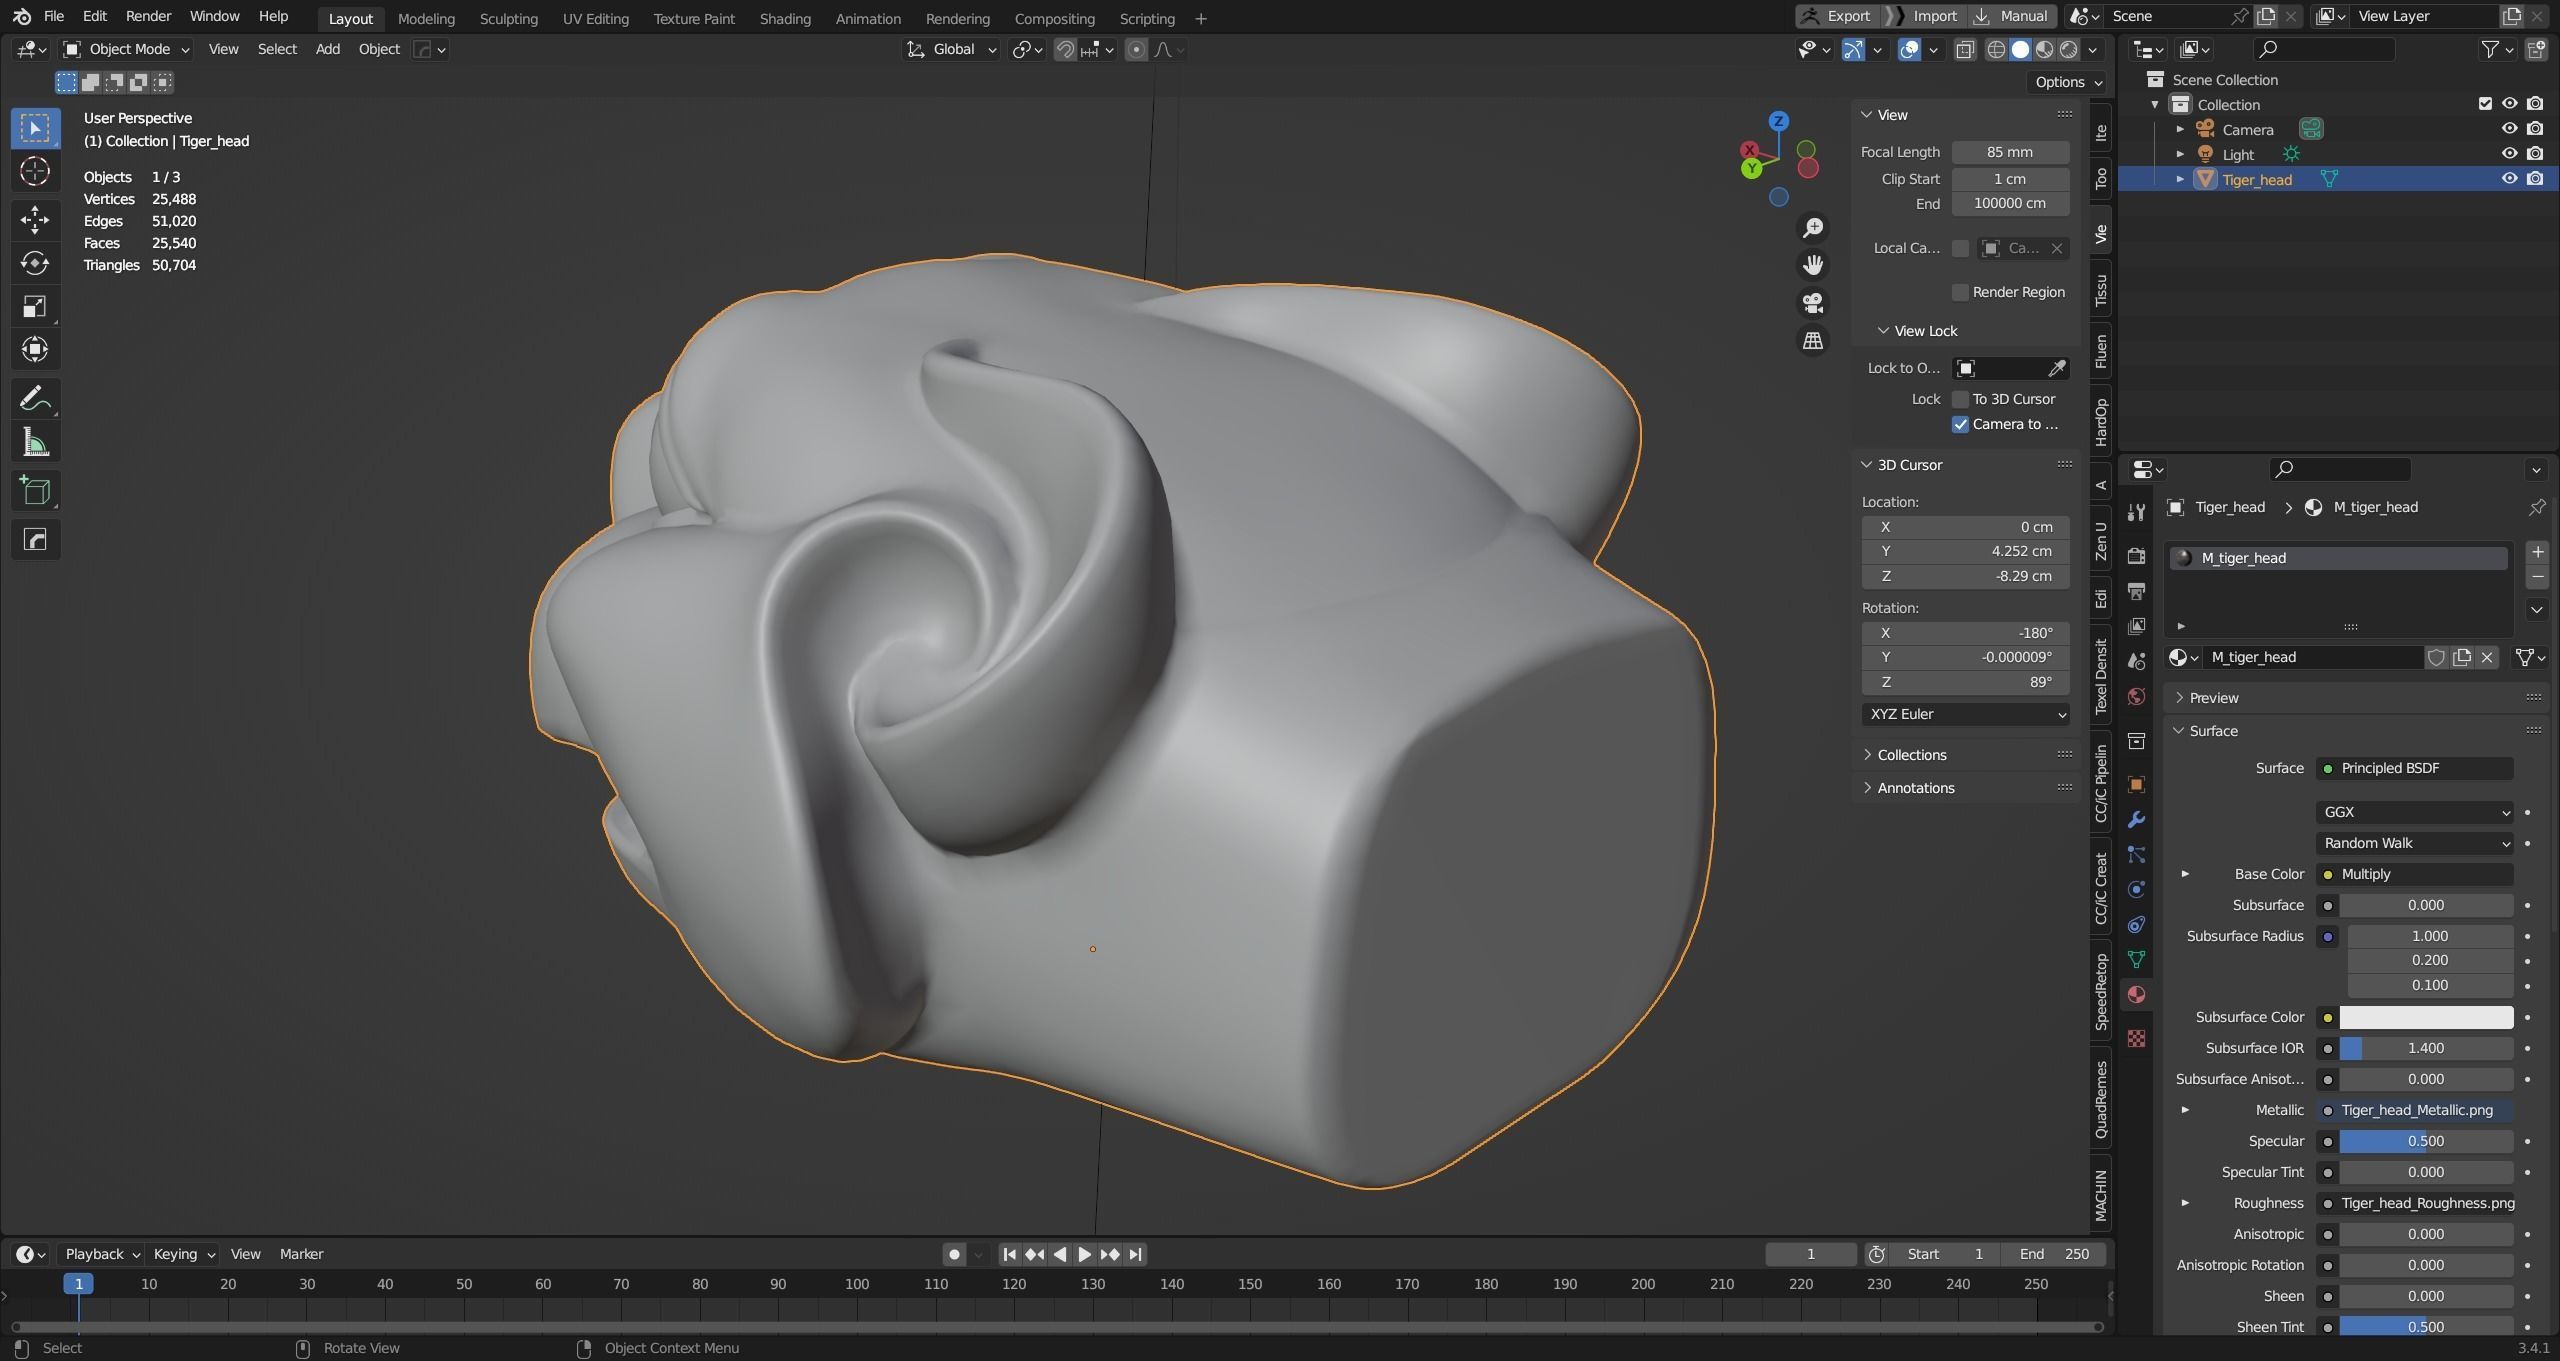
Task: Activate the Annotate tool
Action: [x=35, y=399]
